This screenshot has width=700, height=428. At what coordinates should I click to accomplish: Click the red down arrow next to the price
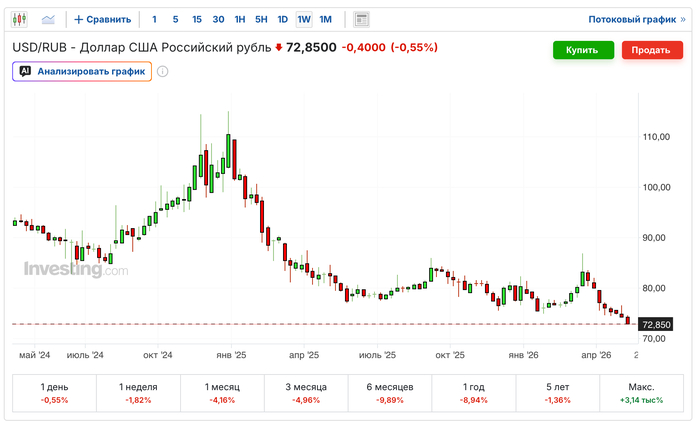pyautogui.click(x=279, y=47)
